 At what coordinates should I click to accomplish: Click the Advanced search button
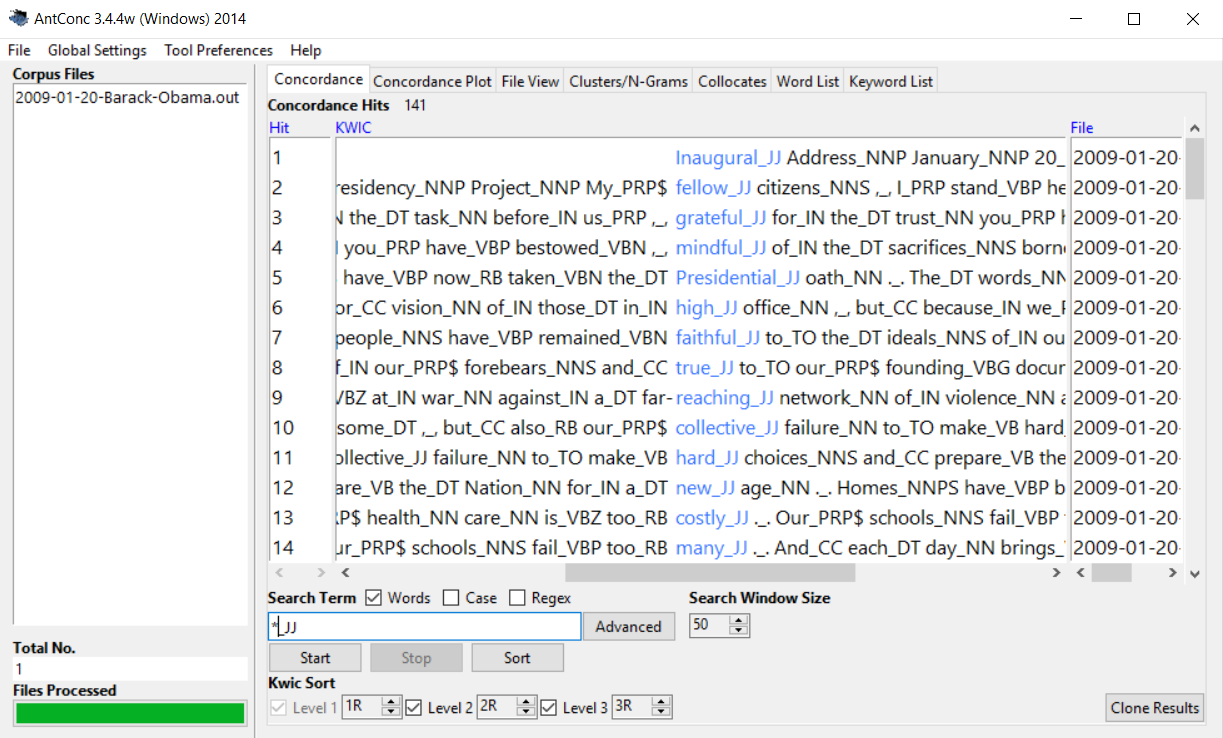click(x=628, y=627)
